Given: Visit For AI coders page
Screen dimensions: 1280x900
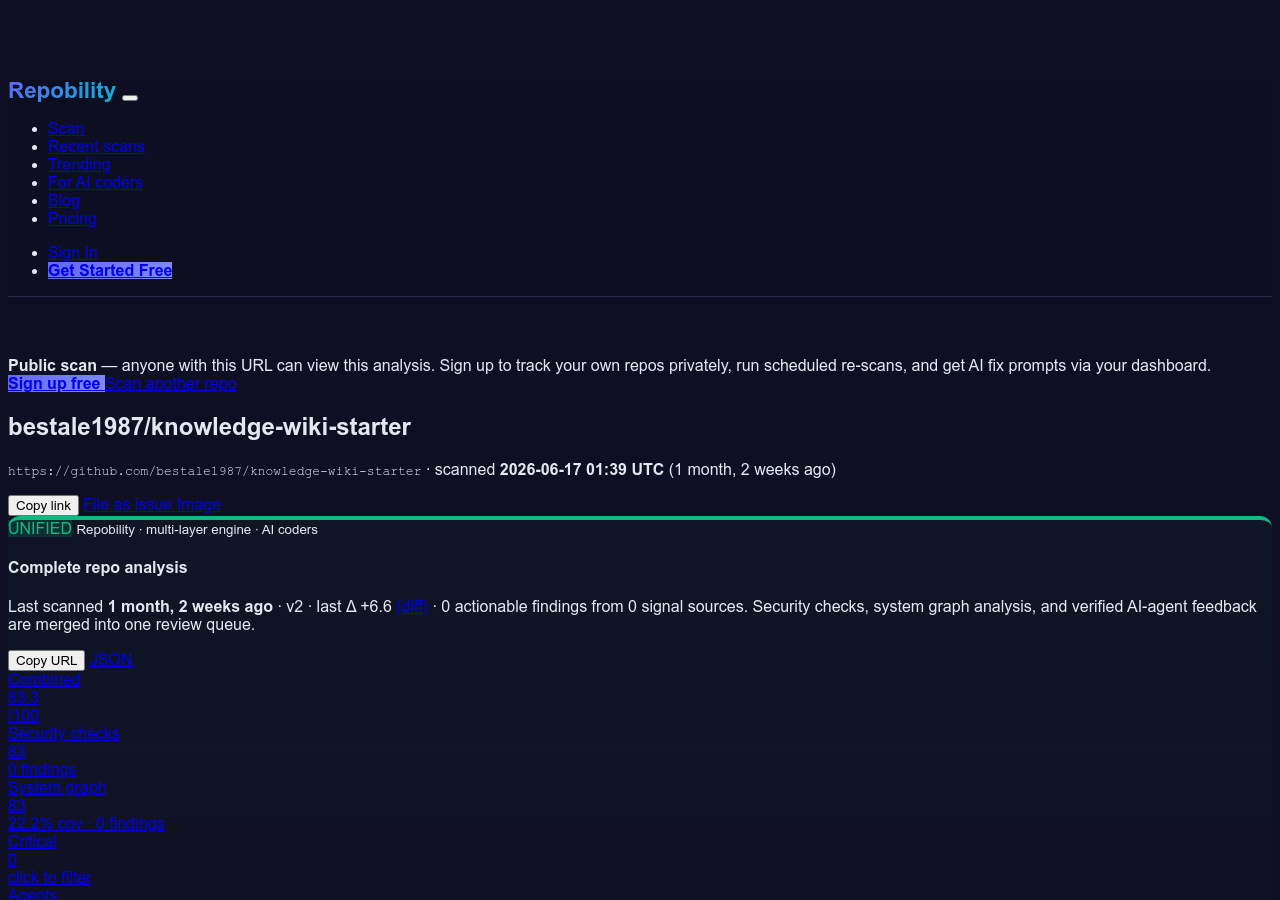Looking at the screenshot, I should tap(95, 182).
